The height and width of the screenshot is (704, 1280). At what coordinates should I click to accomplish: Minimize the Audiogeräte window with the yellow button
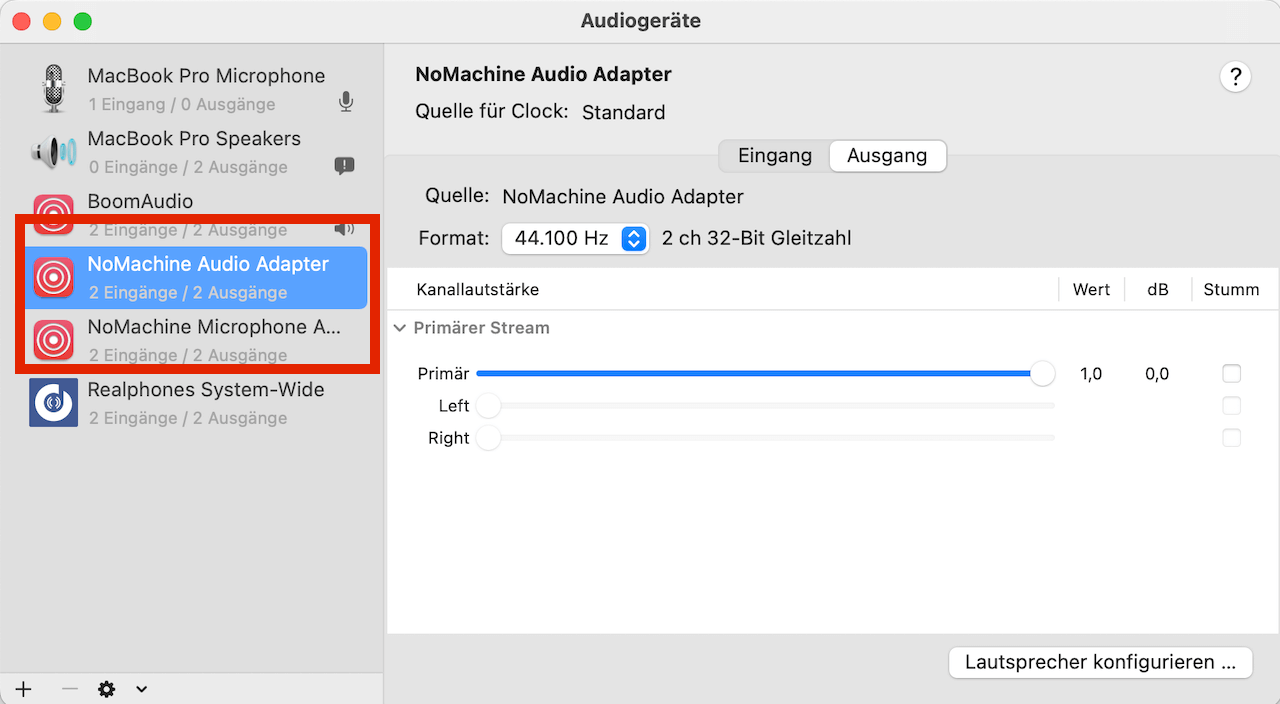pos(52,21)
